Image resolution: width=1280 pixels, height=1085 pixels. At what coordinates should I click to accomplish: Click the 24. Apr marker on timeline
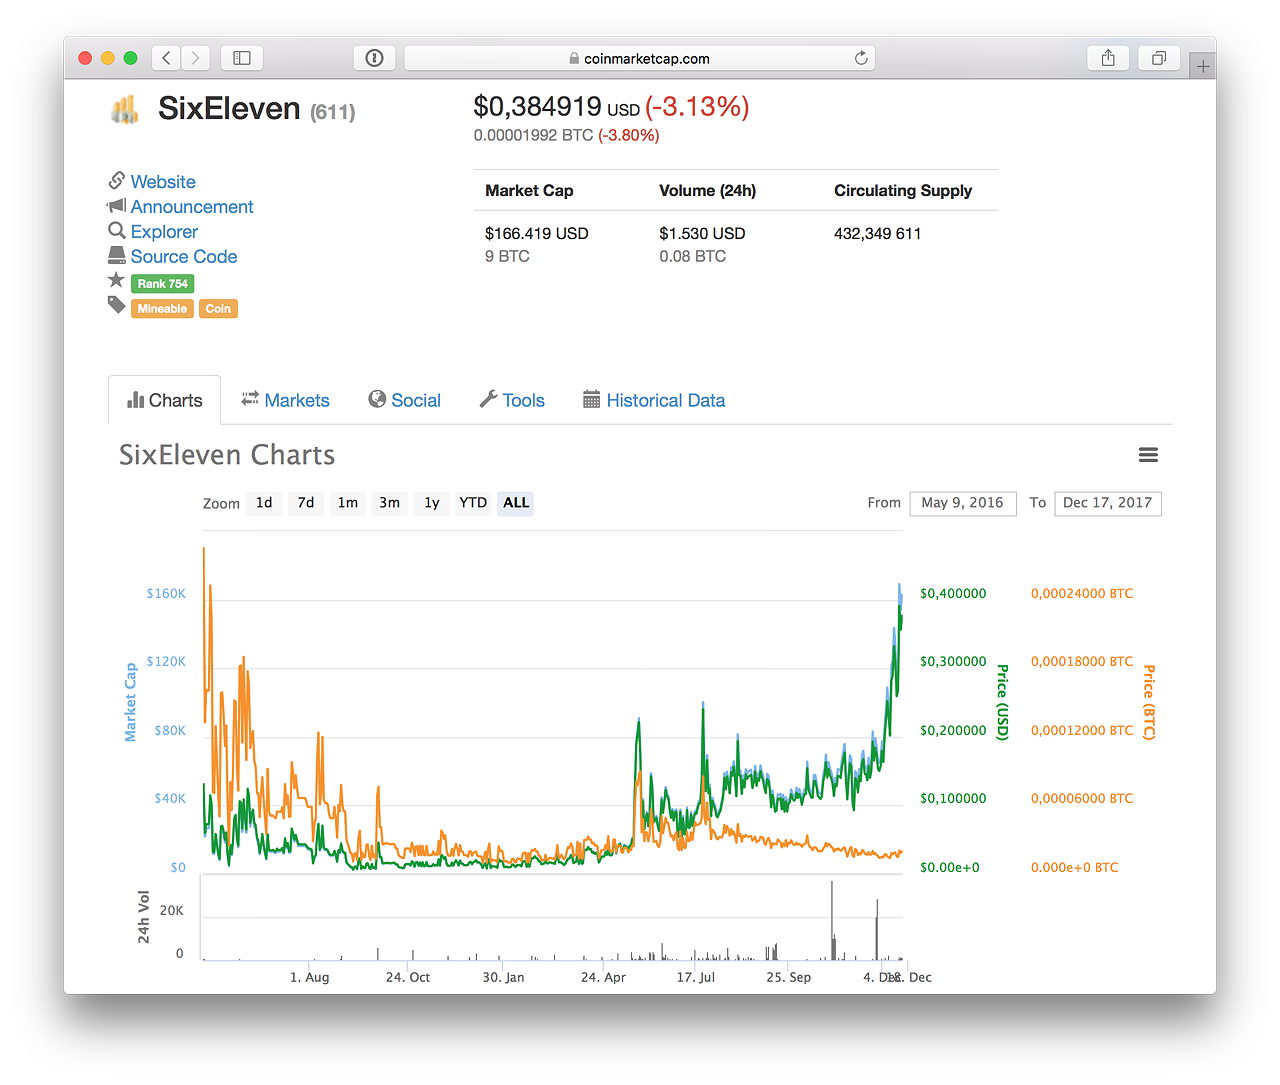[x=603, y=977]
